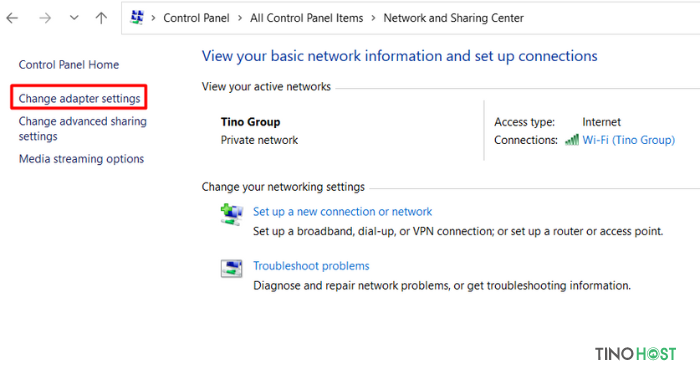Expand chevron after Control Panel breadcrumb
700x375 pixels.
pos(240,18)
